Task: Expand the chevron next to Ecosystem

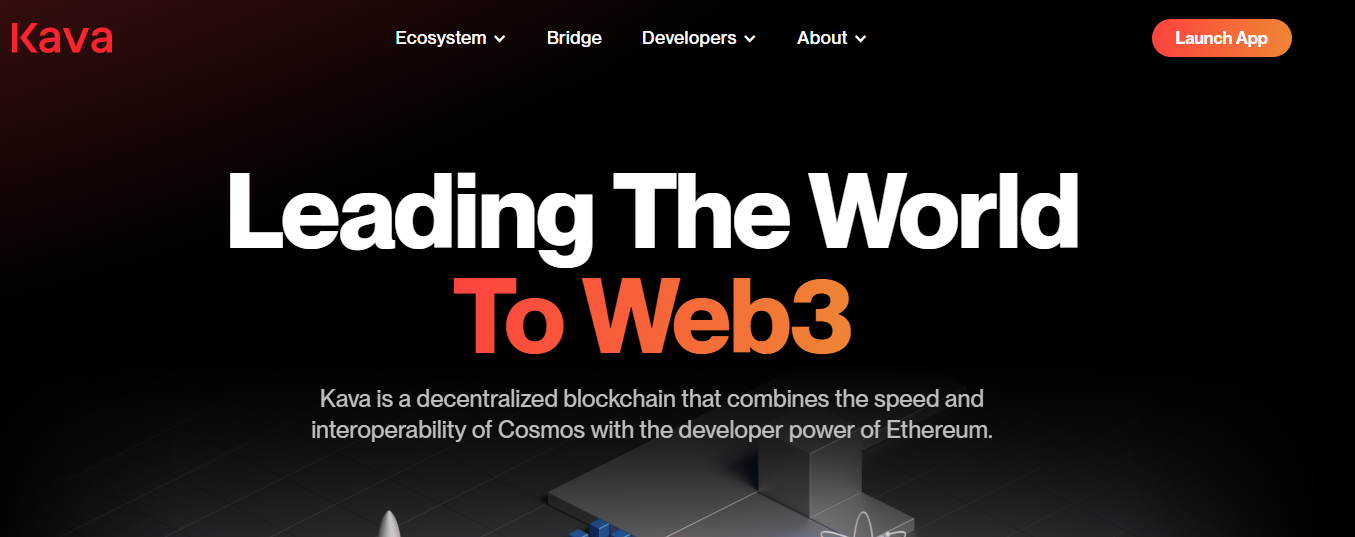Action: click(x=499, y=39)
